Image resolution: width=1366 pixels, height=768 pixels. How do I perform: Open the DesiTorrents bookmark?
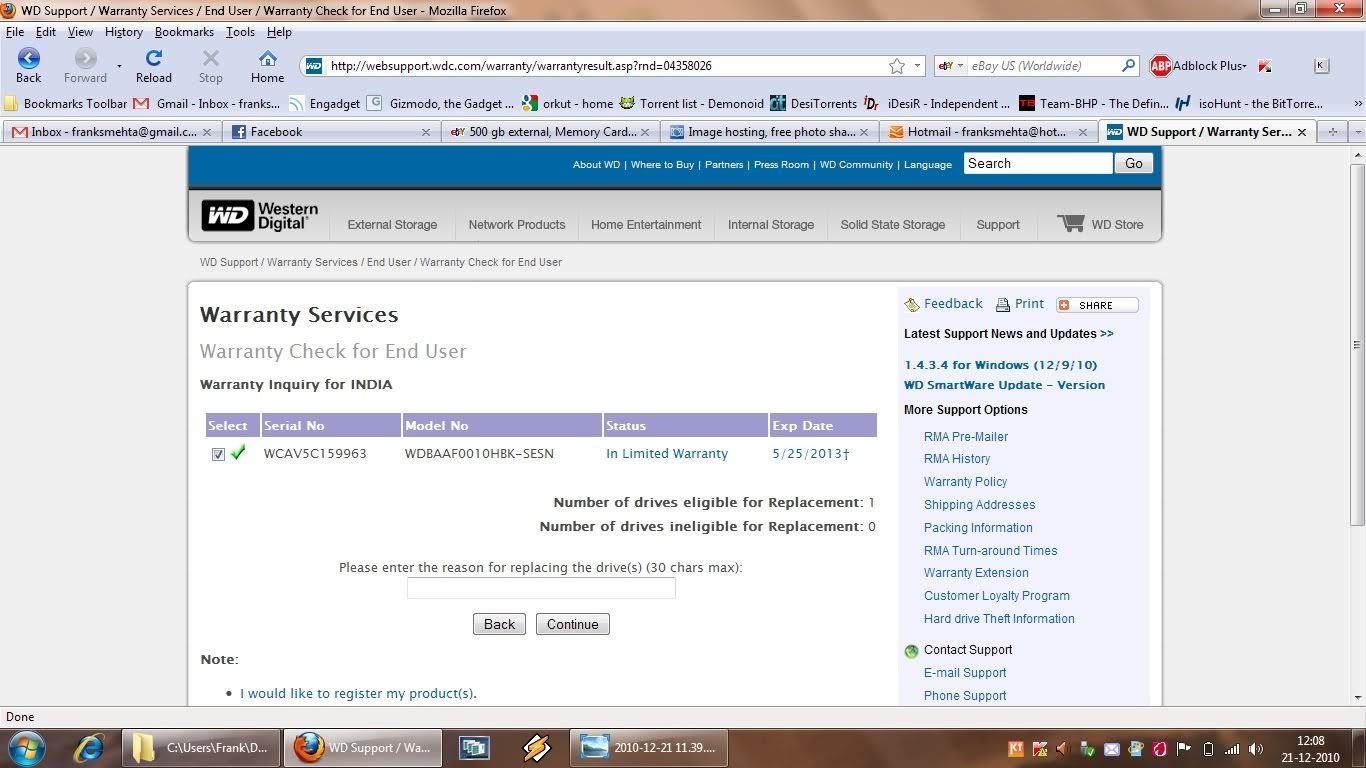812,103
